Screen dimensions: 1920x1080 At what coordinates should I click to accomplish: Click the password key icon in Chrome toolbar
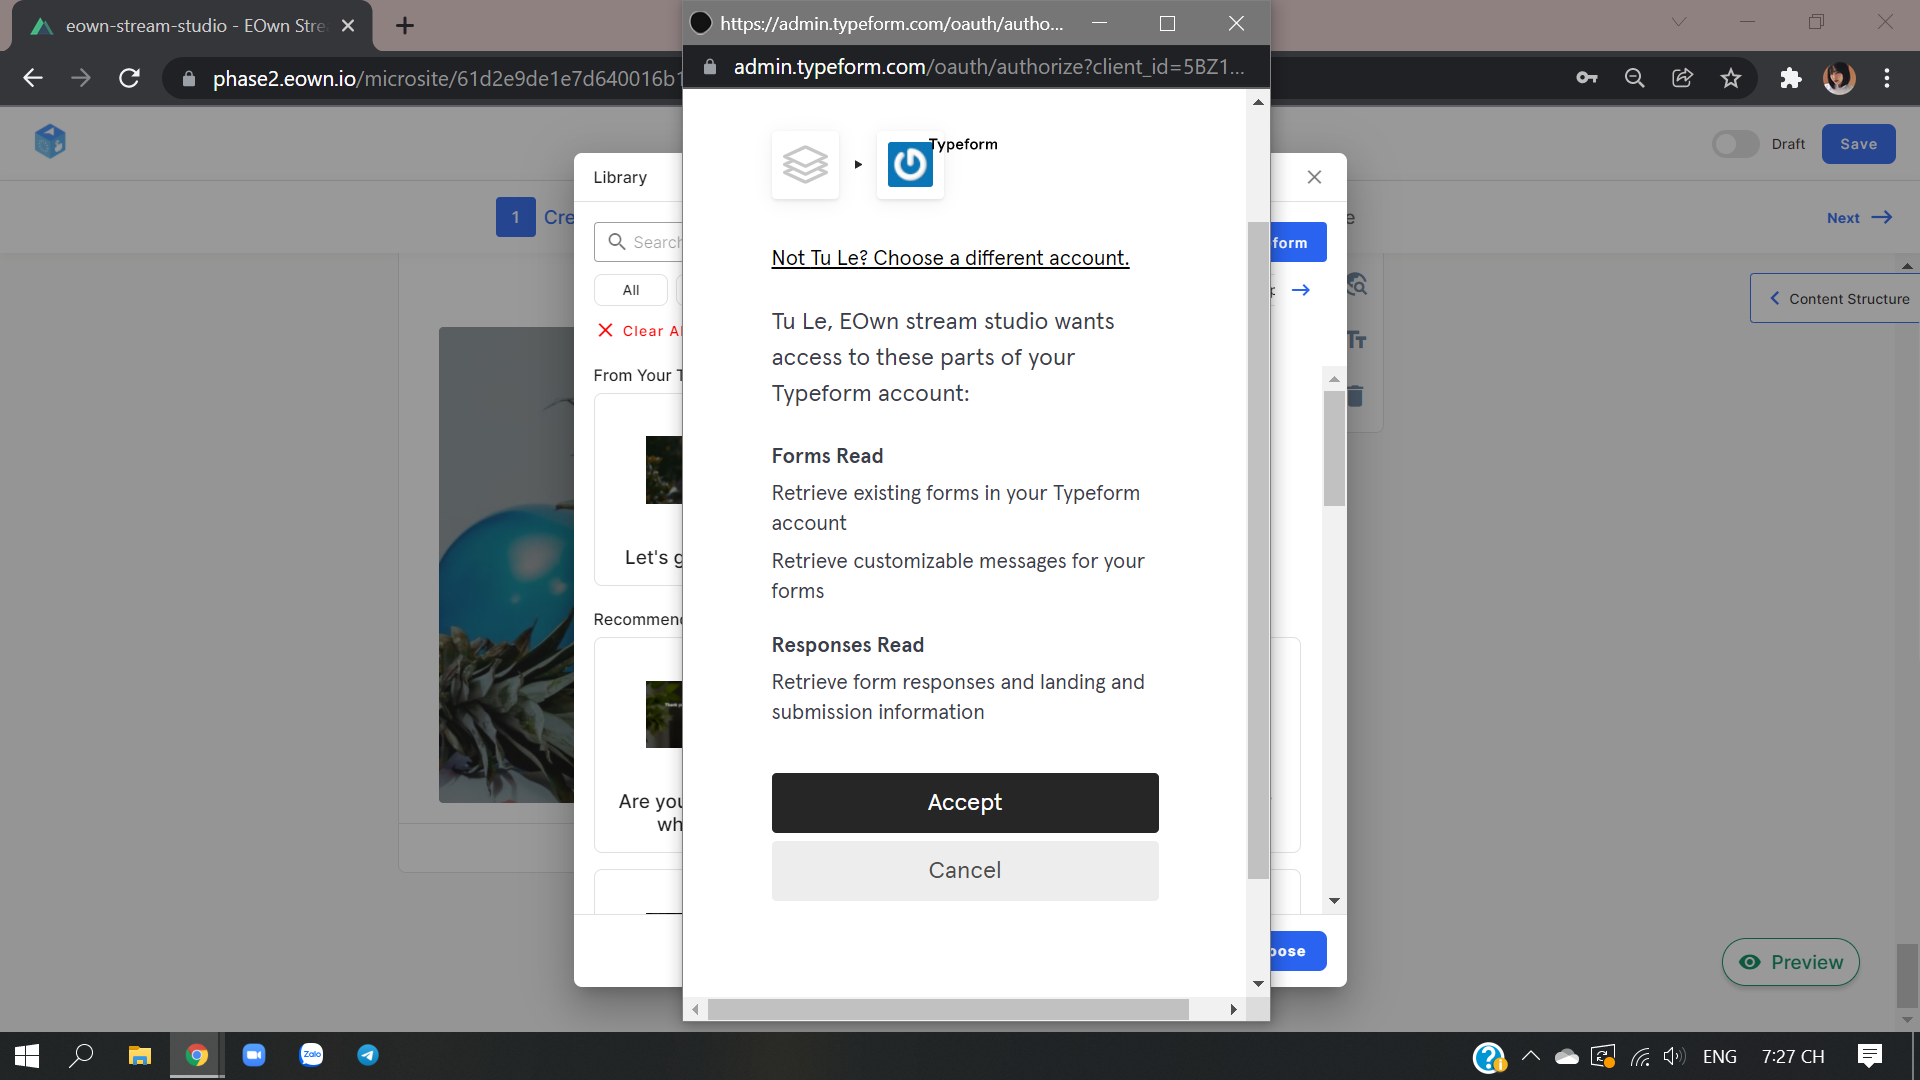(x=1587, y=78)
